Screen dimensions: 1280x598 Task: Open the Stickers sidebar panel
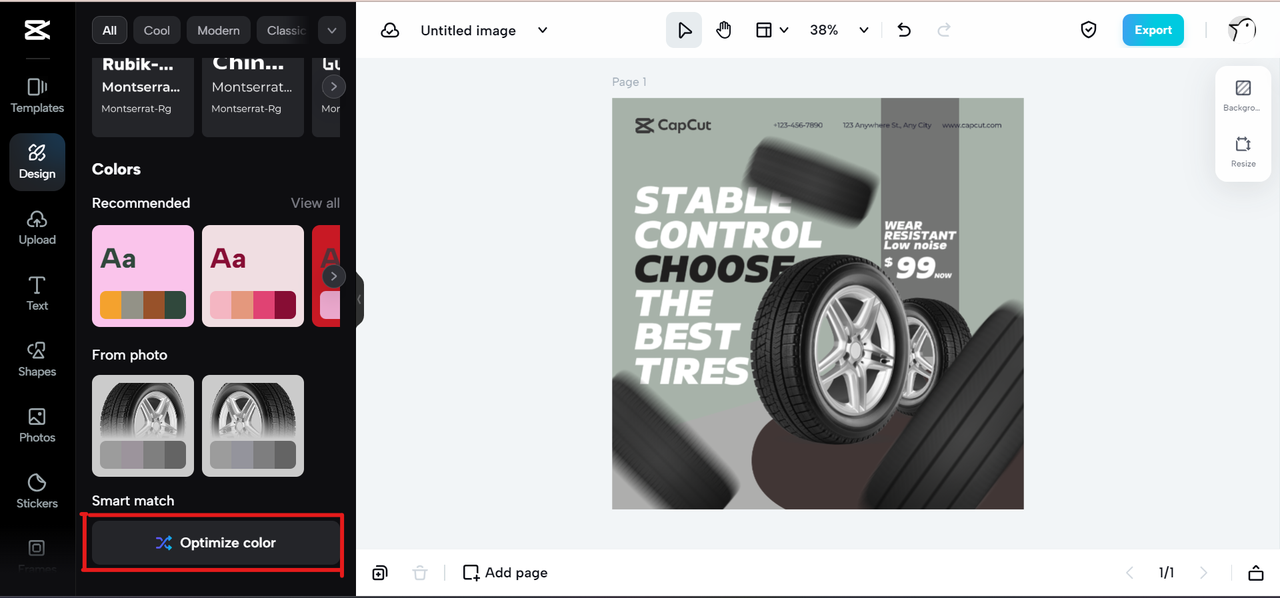pyautogui.click(x=37, y=492)
